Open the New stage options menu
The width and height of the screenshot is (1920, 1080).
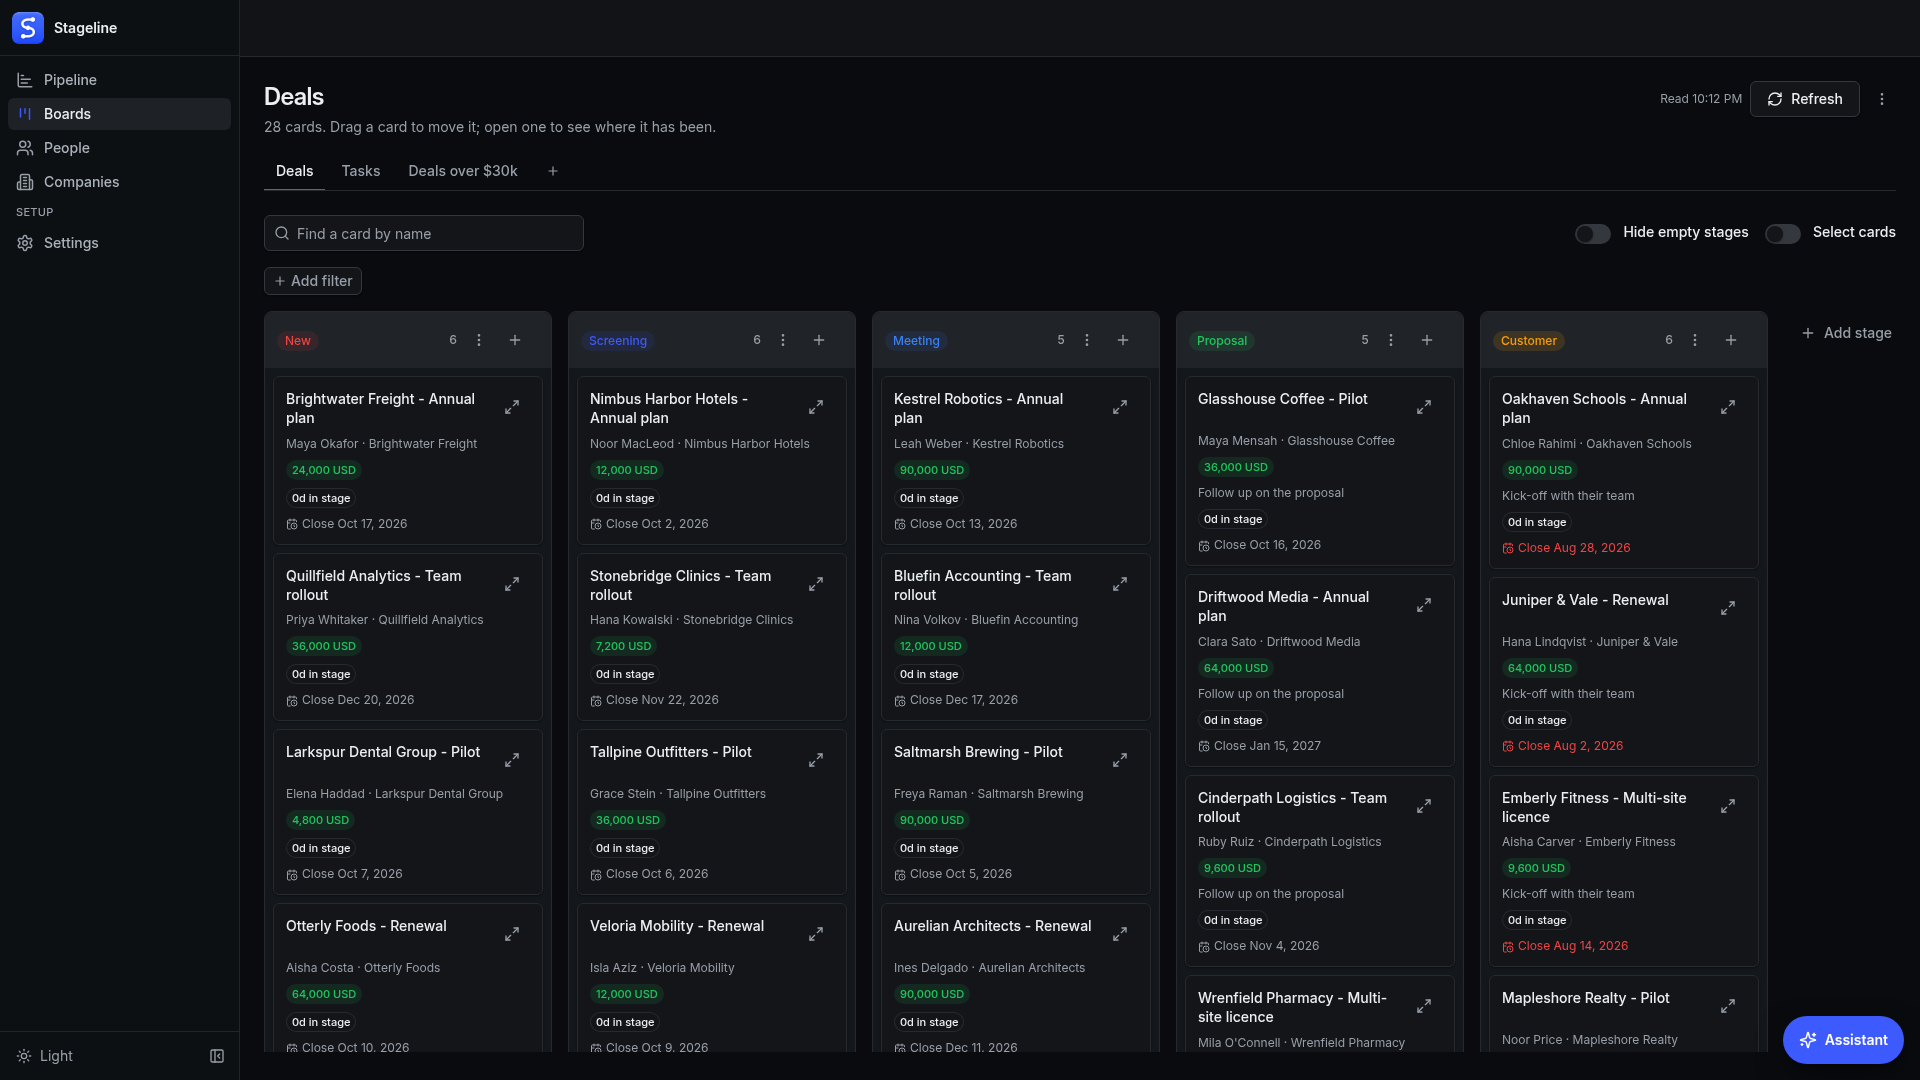(479, 340)
